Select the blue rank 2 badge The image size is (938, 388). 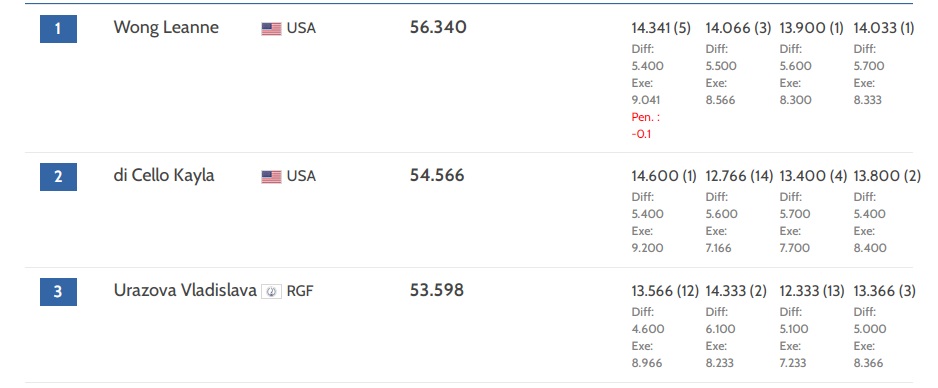click(59, 177)
